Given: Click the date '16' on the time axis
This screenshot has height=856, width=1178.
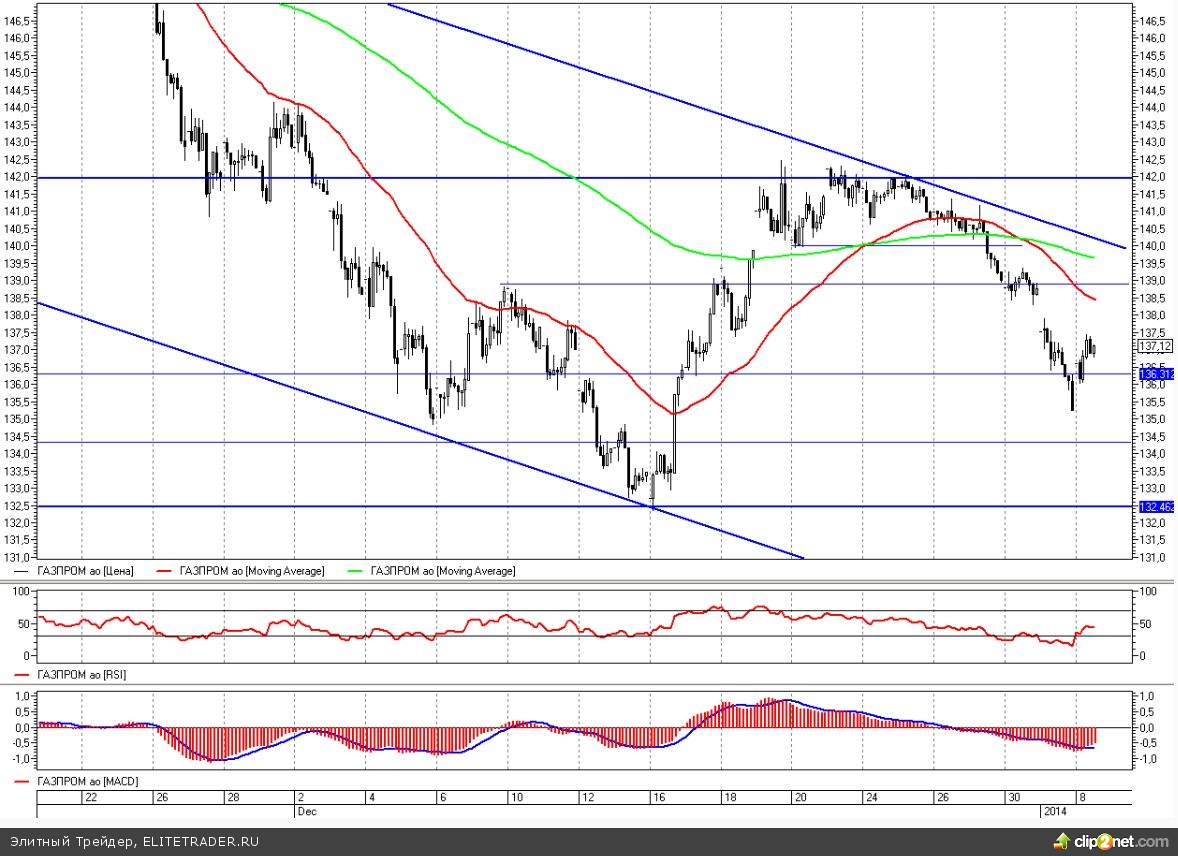Looking at the screenshot, I should pos(658,798).
